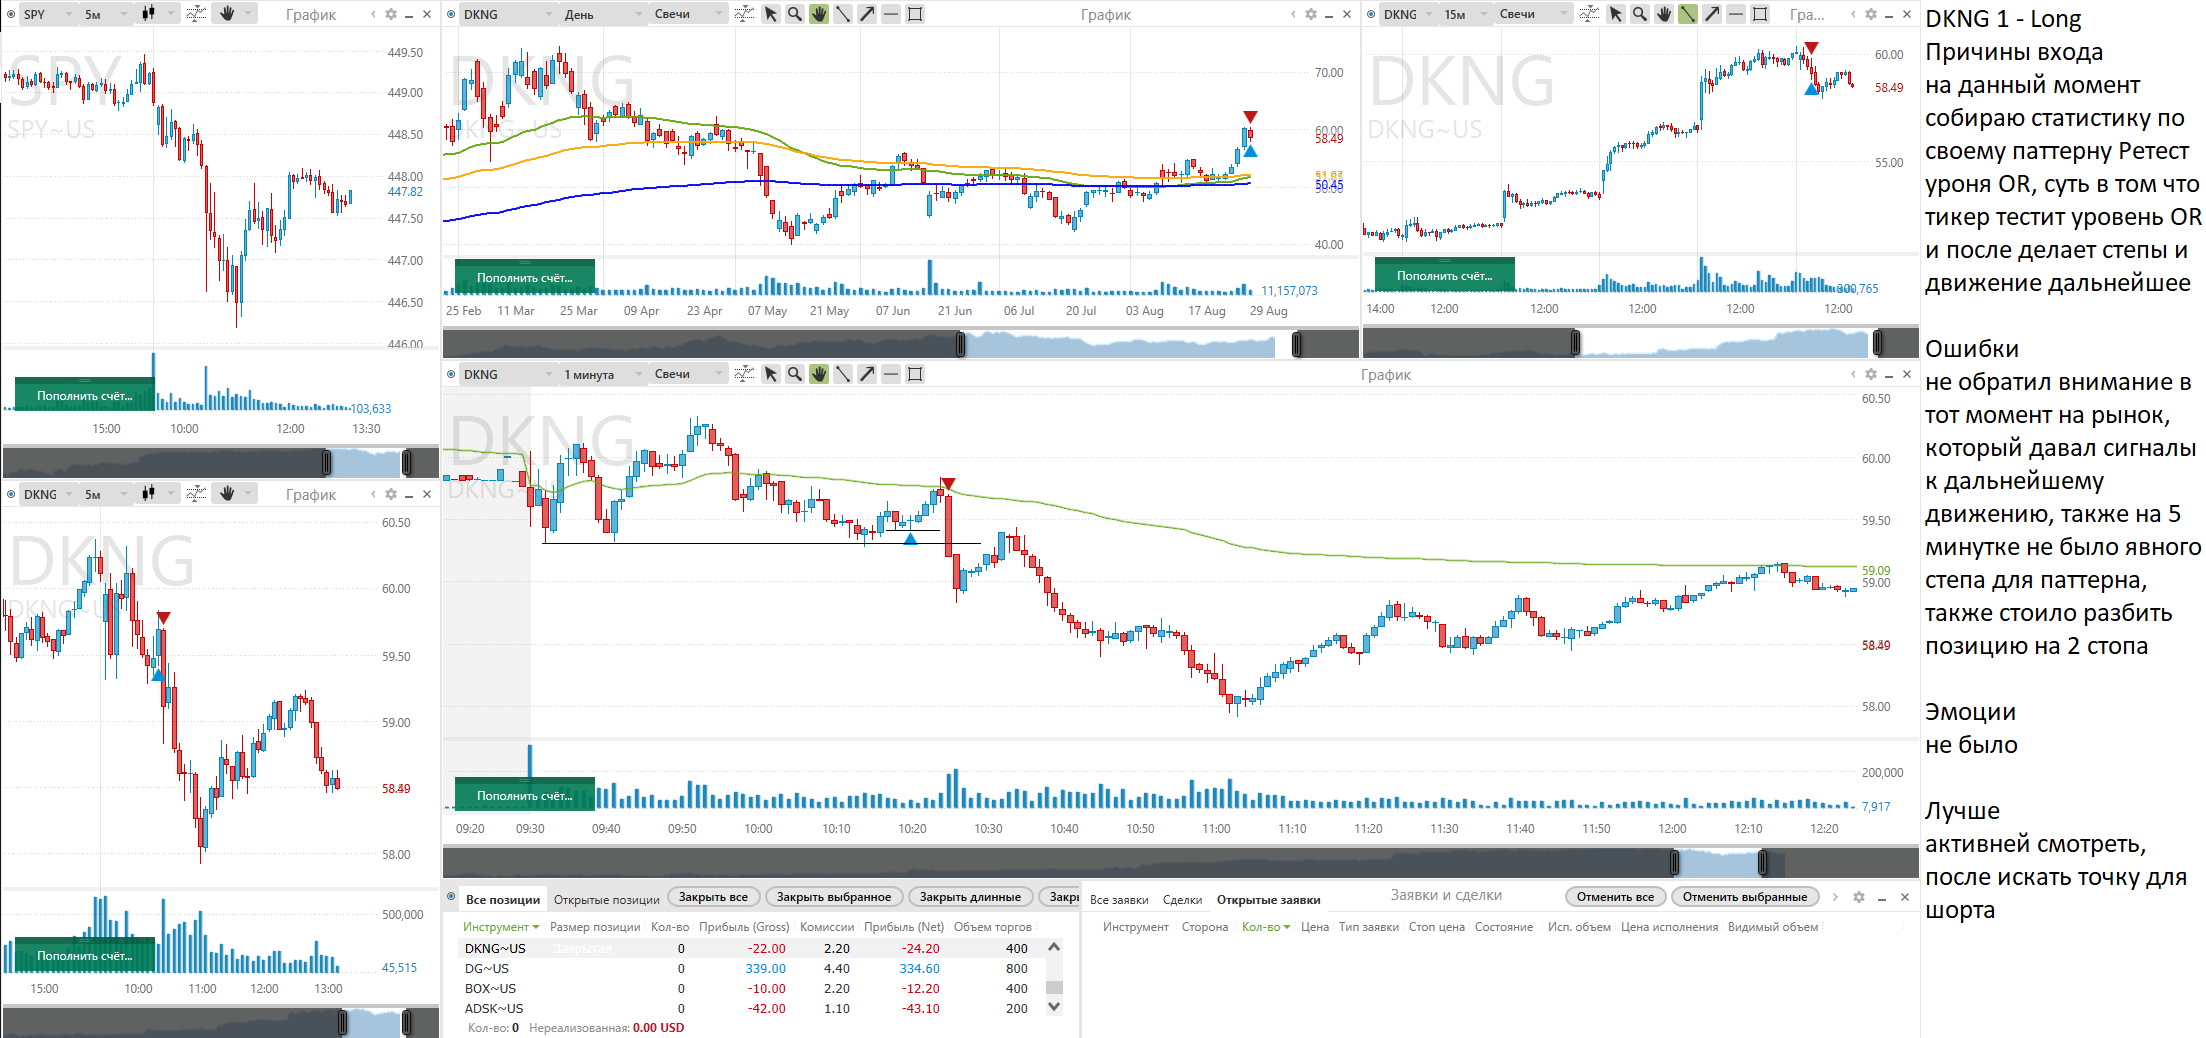
Task: Open the SPY chart 5м timeframe dropdown
Action: pyautogui.click(x=106, y=14)
